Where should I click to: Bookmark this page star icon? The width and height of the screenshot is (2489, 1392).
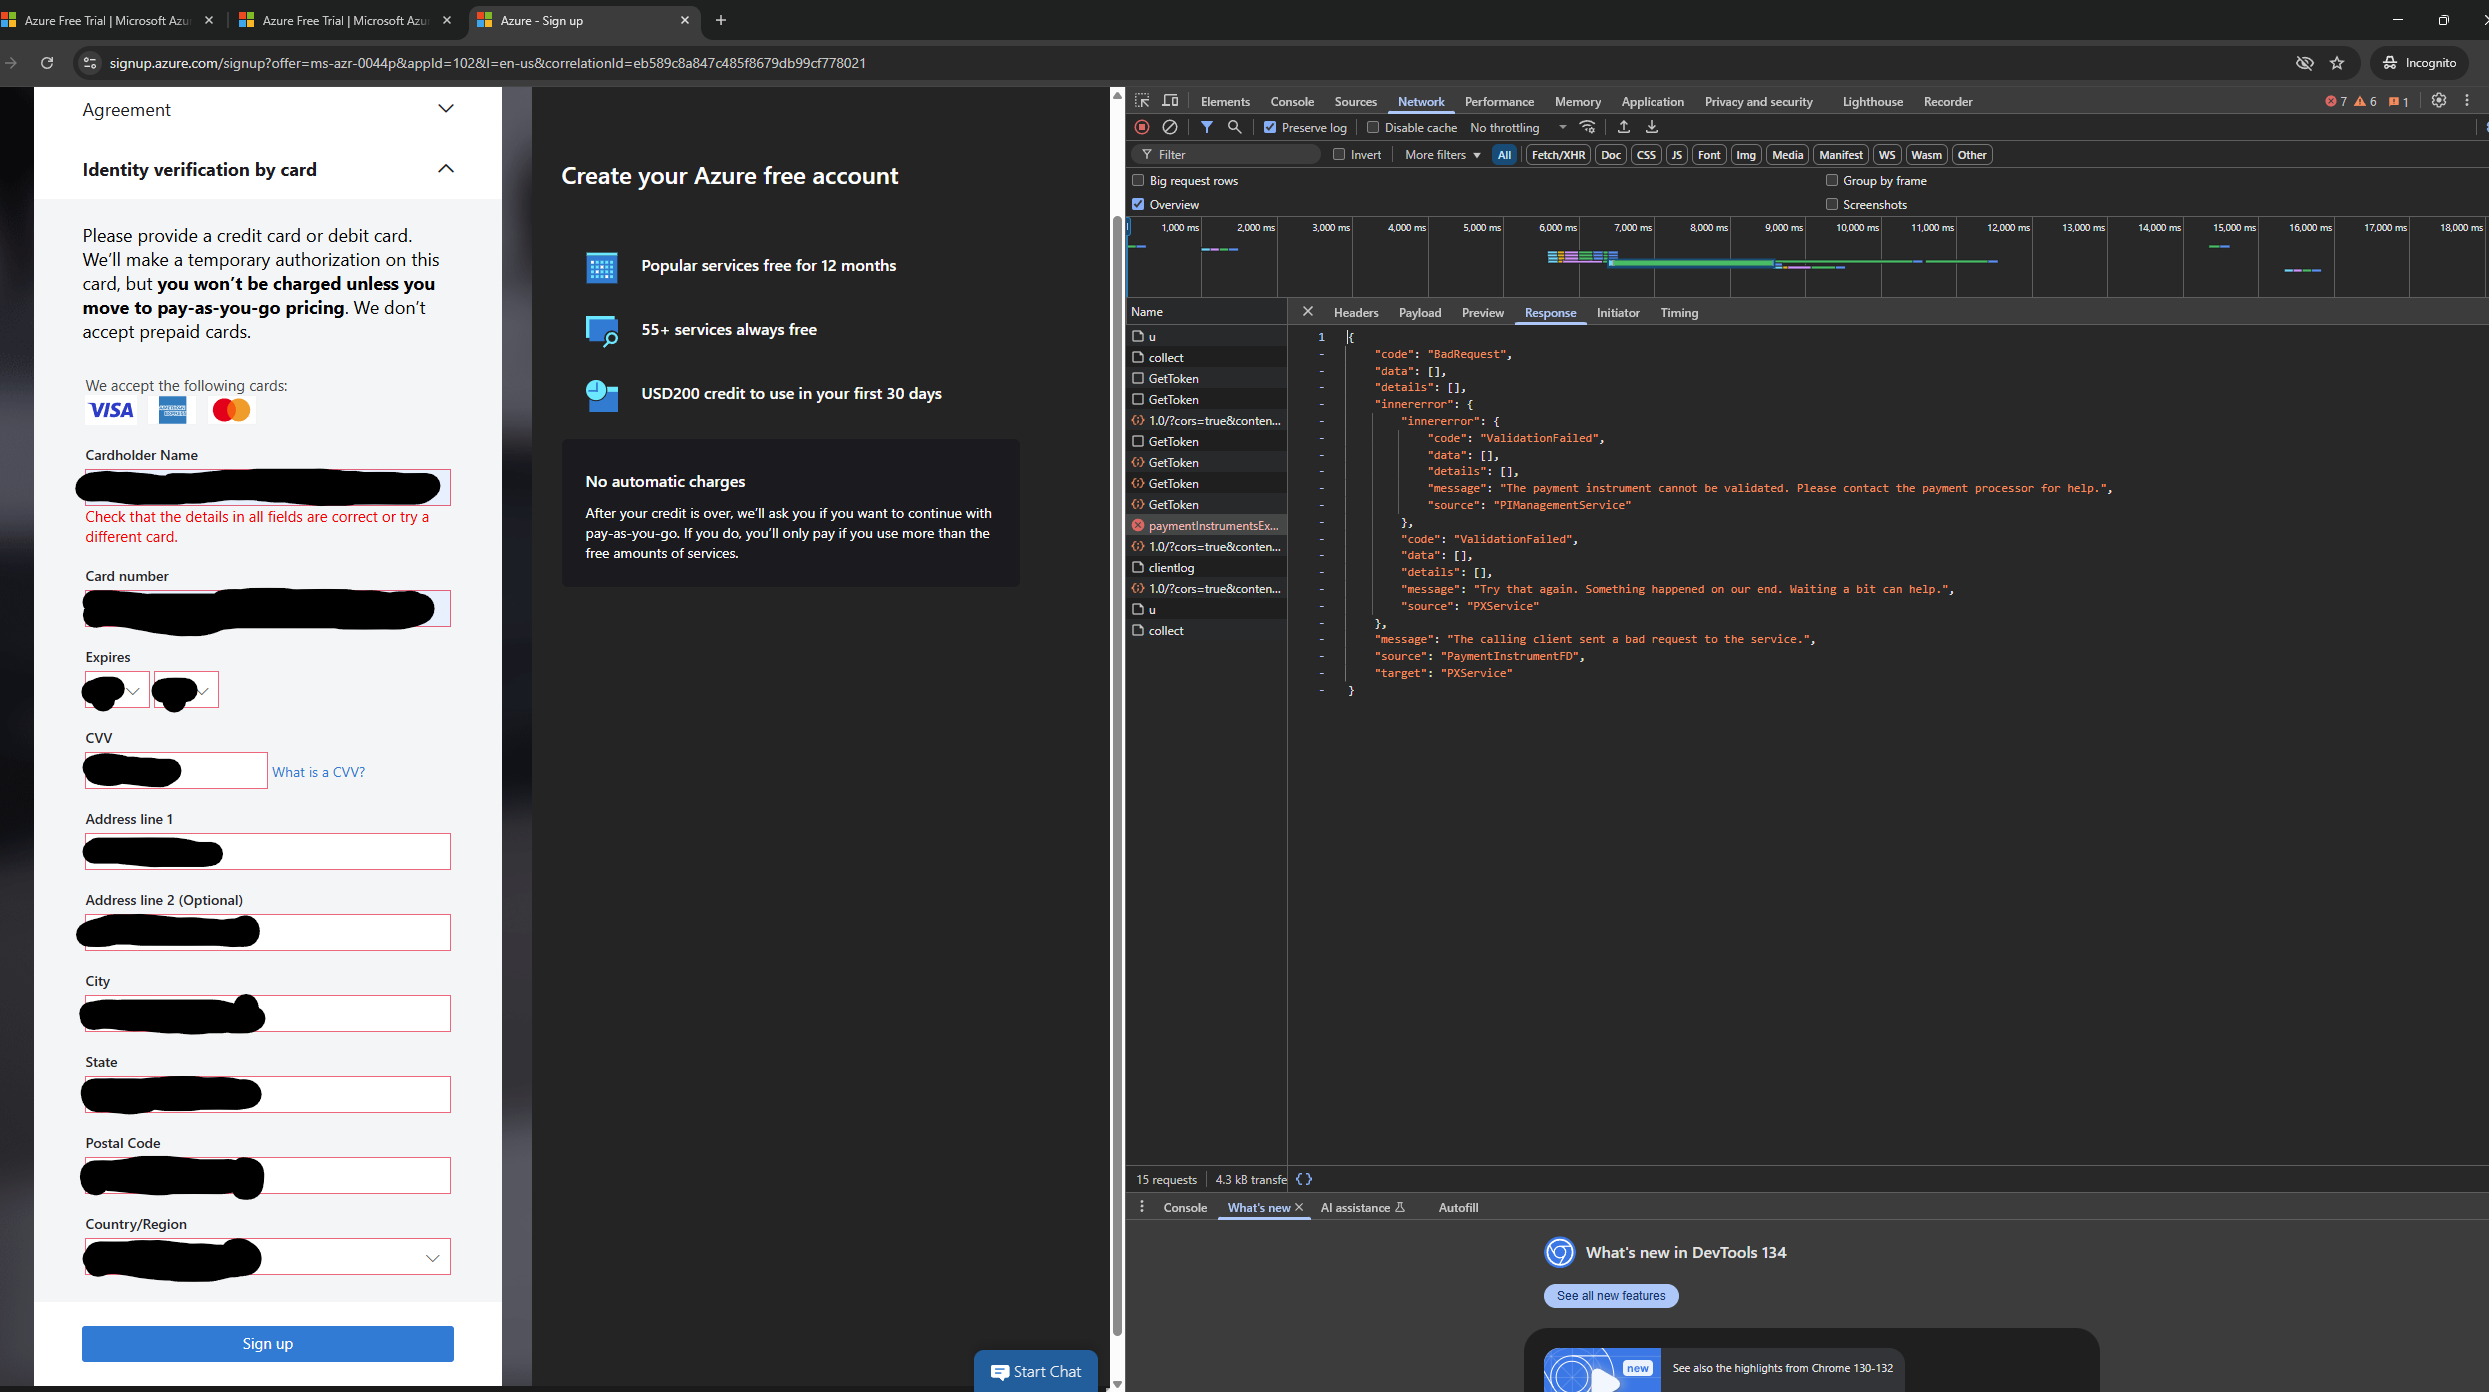2337,63
